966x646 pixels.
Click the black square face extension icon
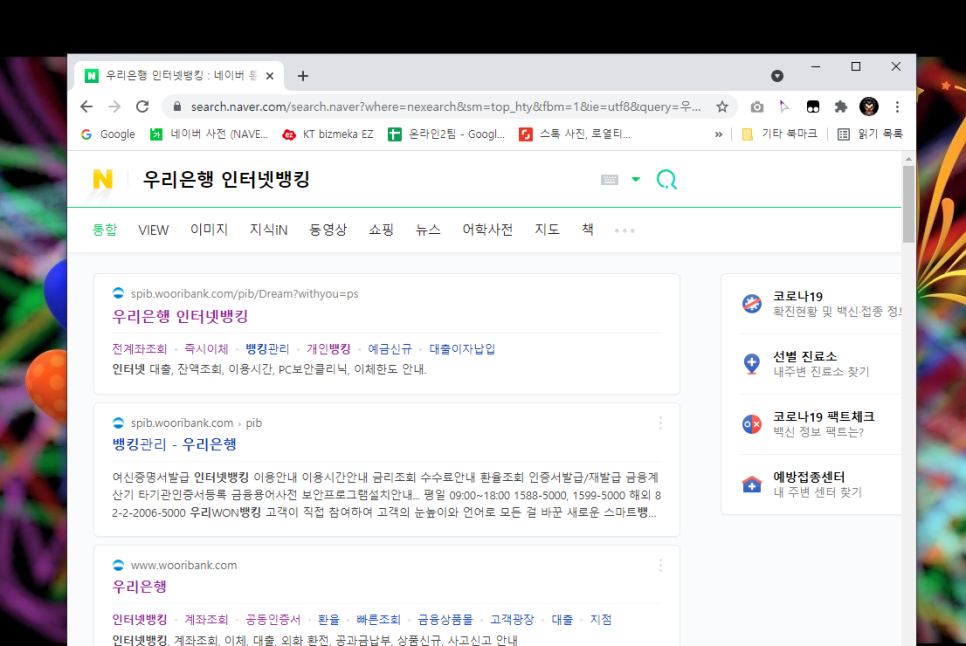tap(813, 107)
